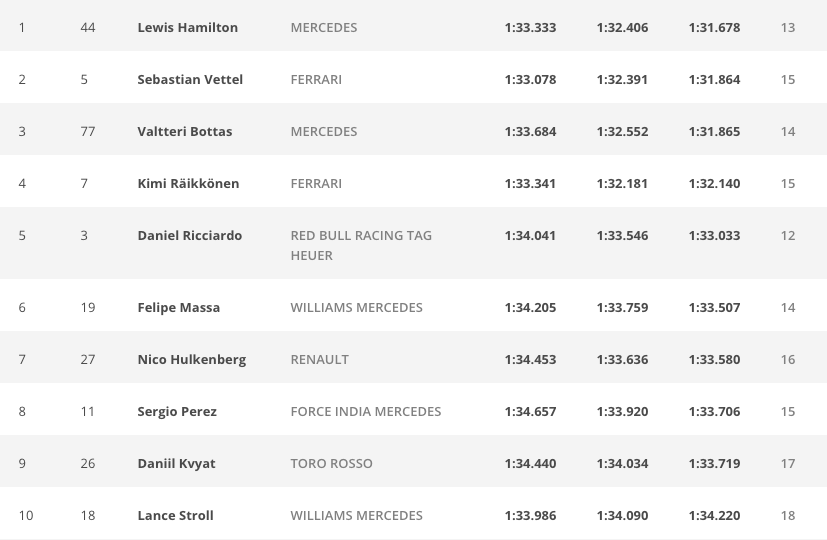Select RENAULT team cell
The image size is (827, 540).
point(319,360)
